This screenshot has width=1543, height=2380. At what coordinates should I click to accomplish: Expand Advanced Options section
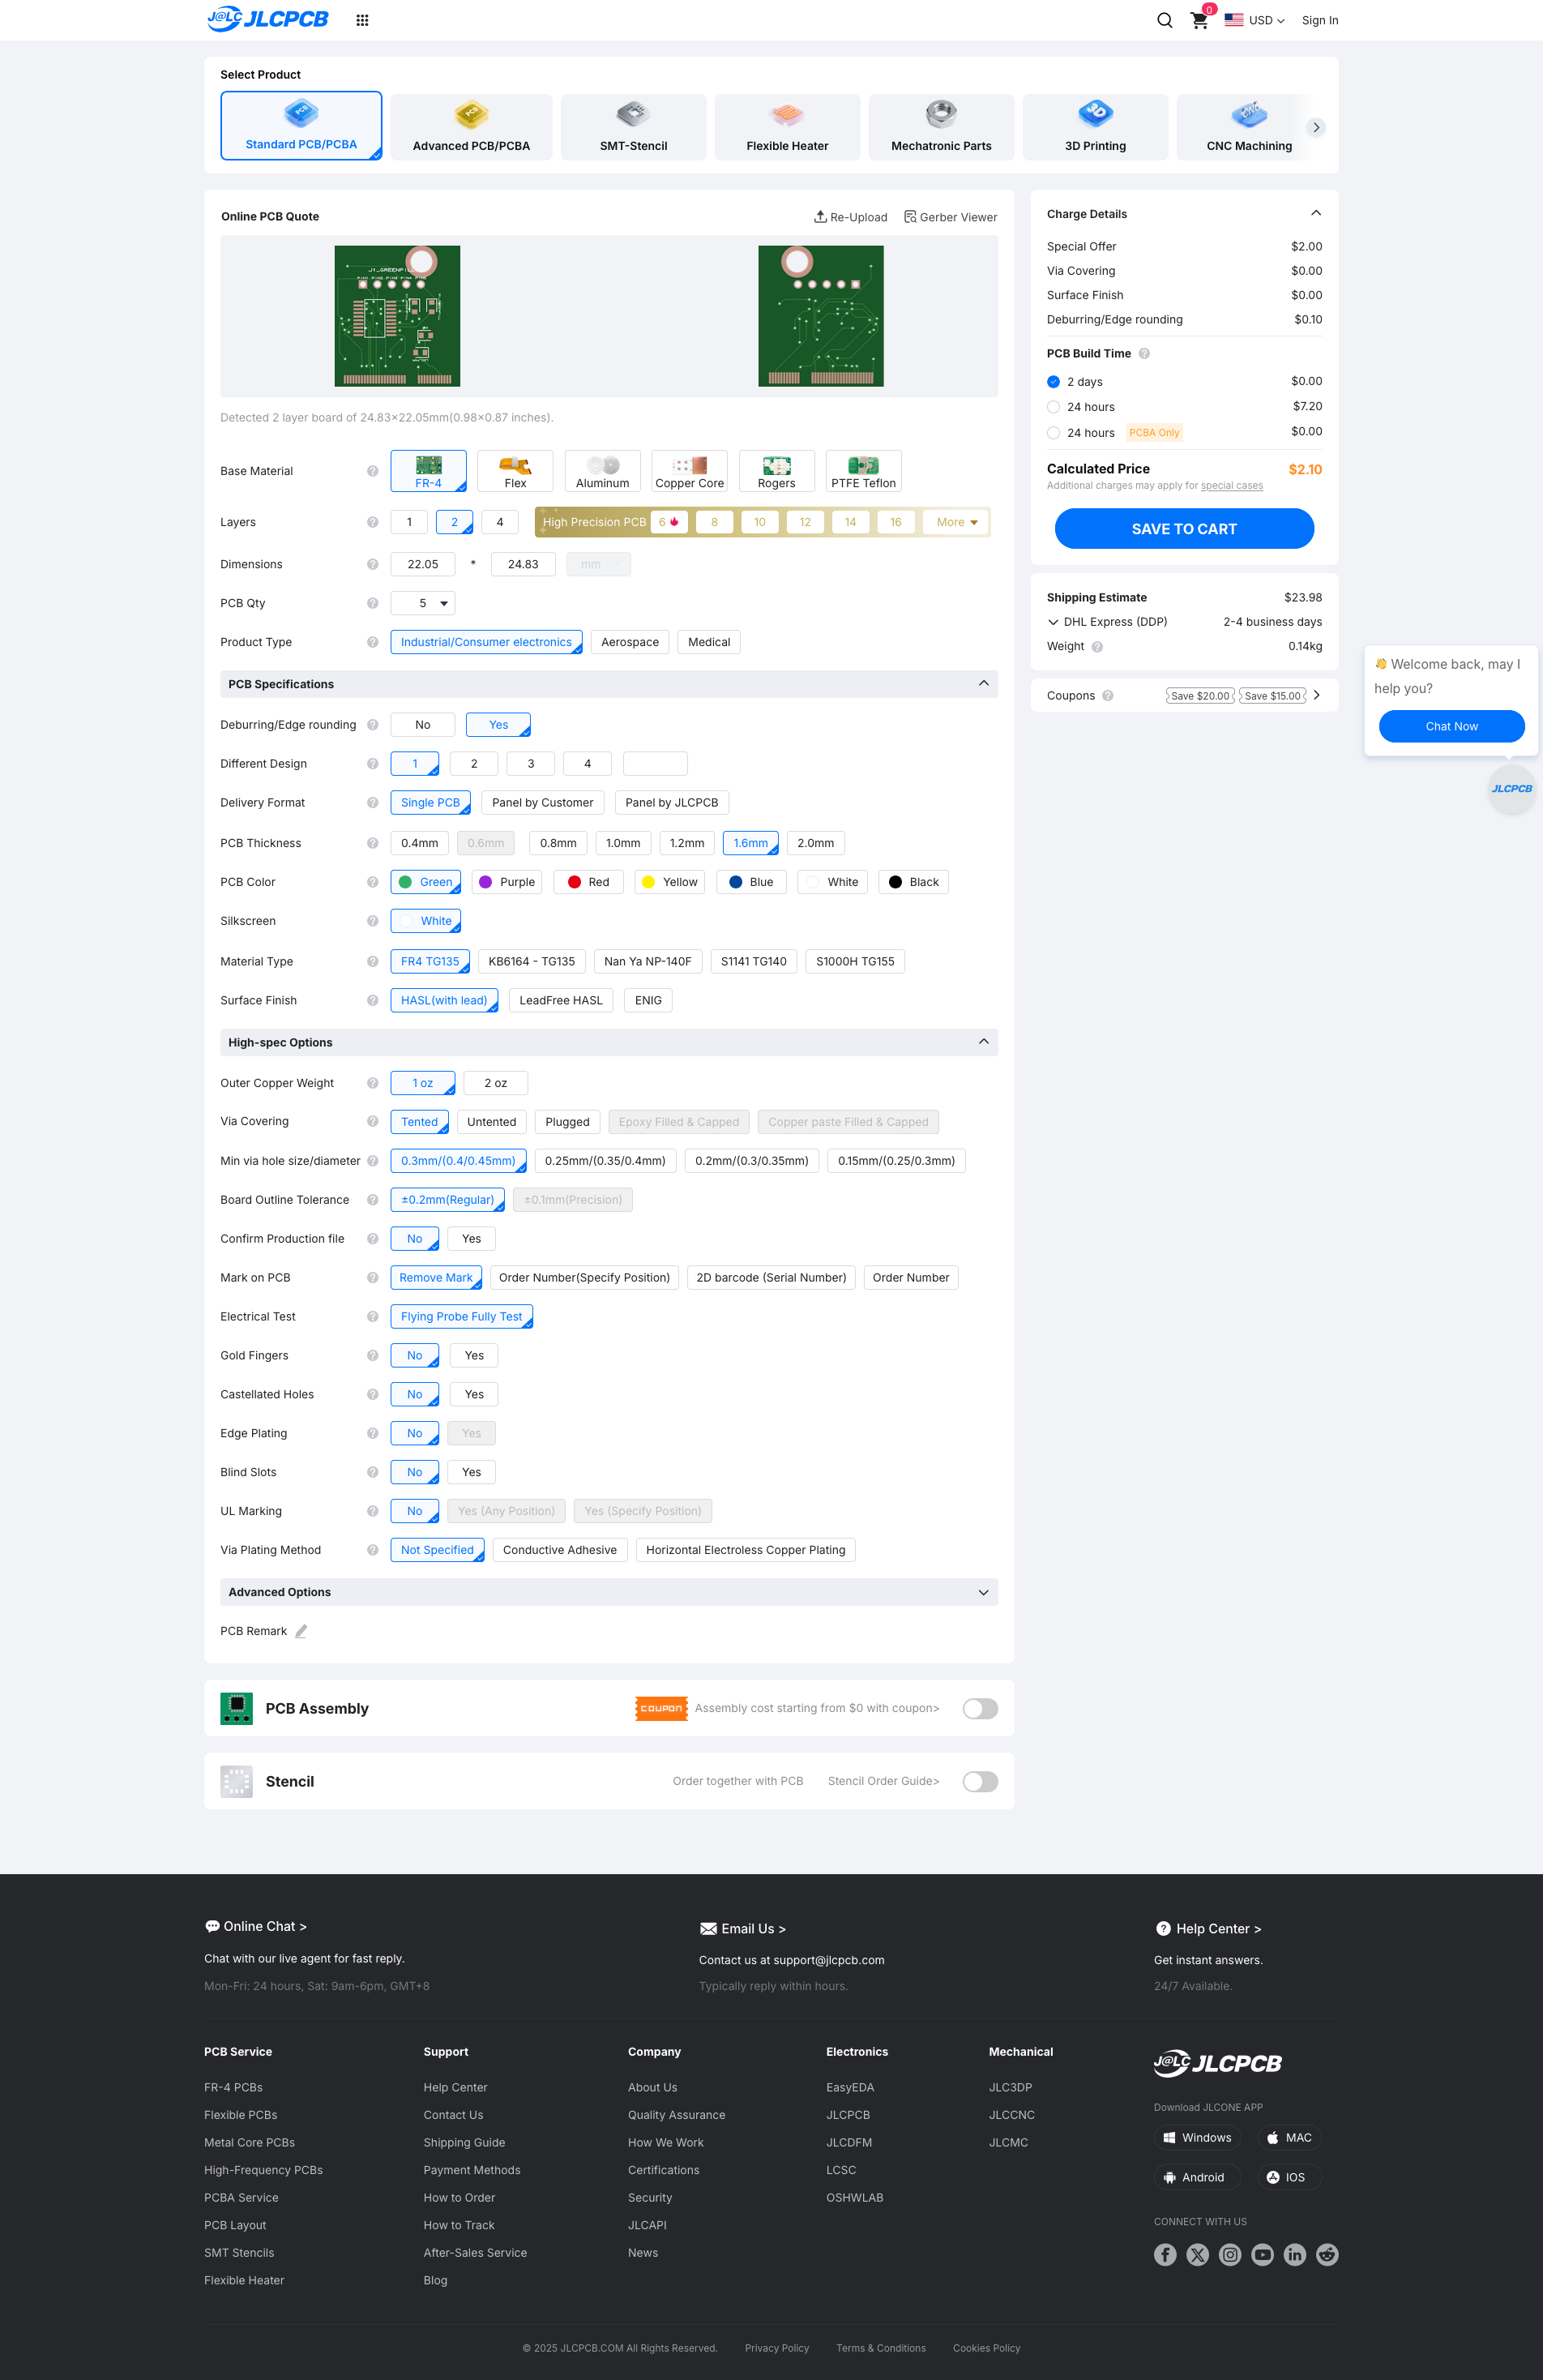(983, 1592)
